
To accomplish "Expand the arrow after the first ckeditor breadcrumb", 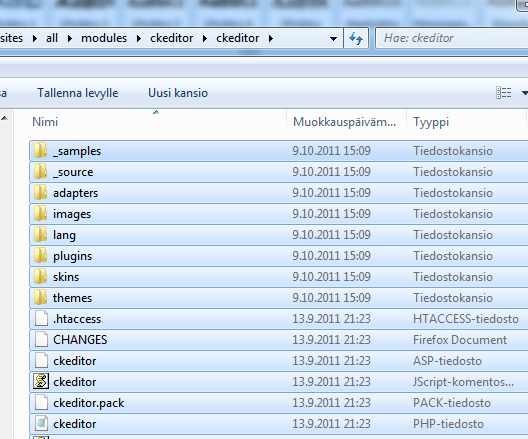I will point(205,38).
